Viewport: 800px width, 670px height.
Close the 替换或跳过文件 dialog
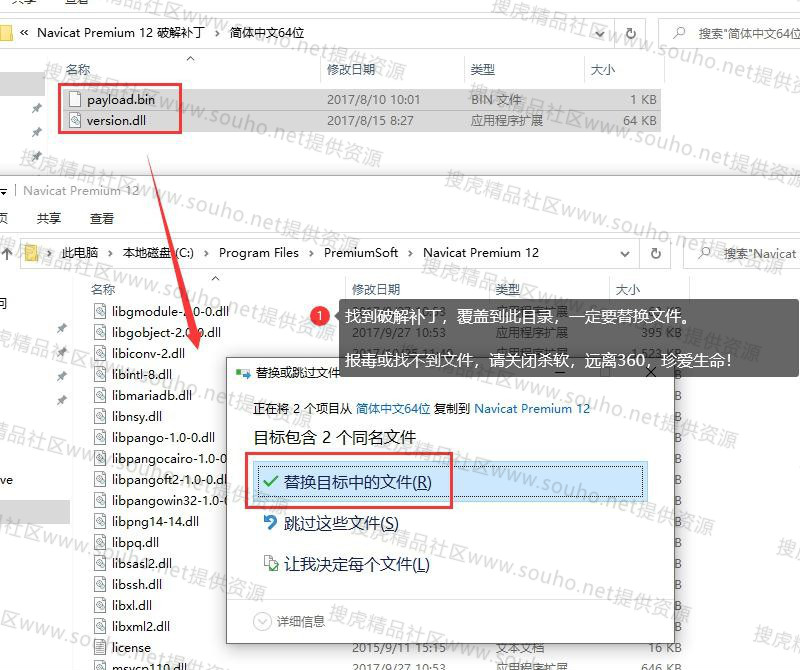click(x=651, y=373)
